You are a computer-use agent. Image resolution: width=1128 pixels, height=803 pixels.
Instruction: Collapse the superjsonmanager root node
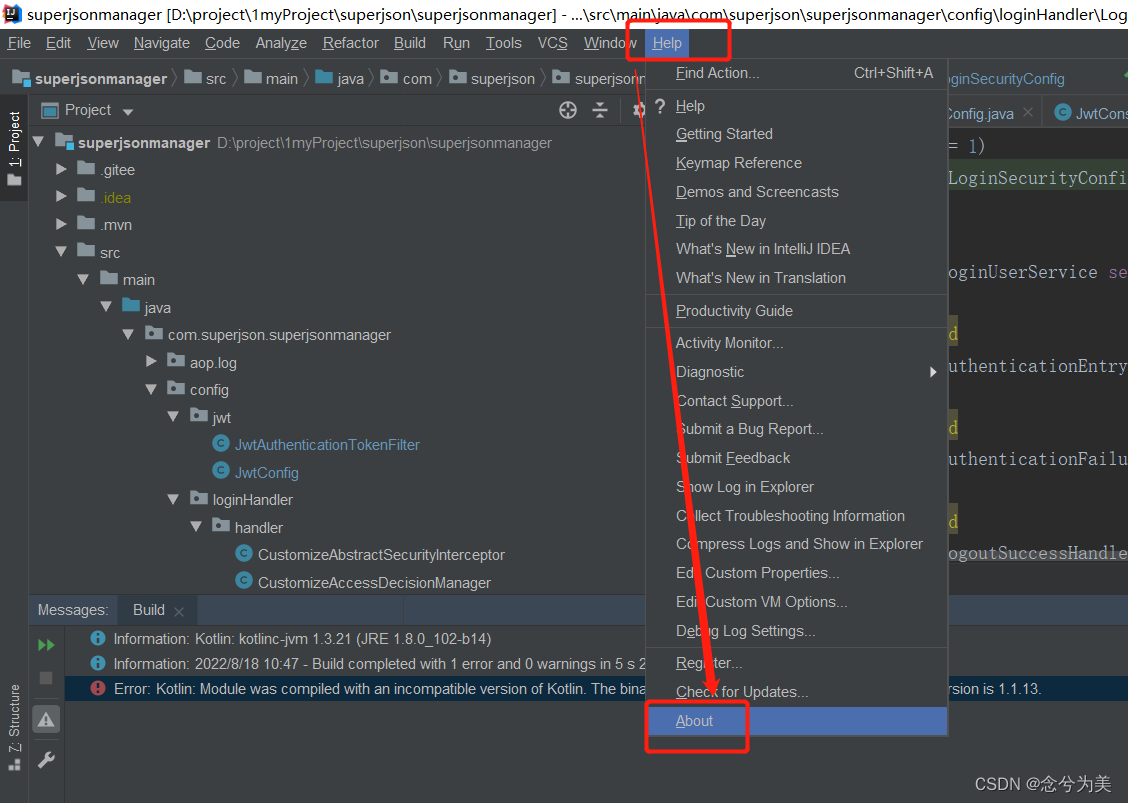coord(39,141)
